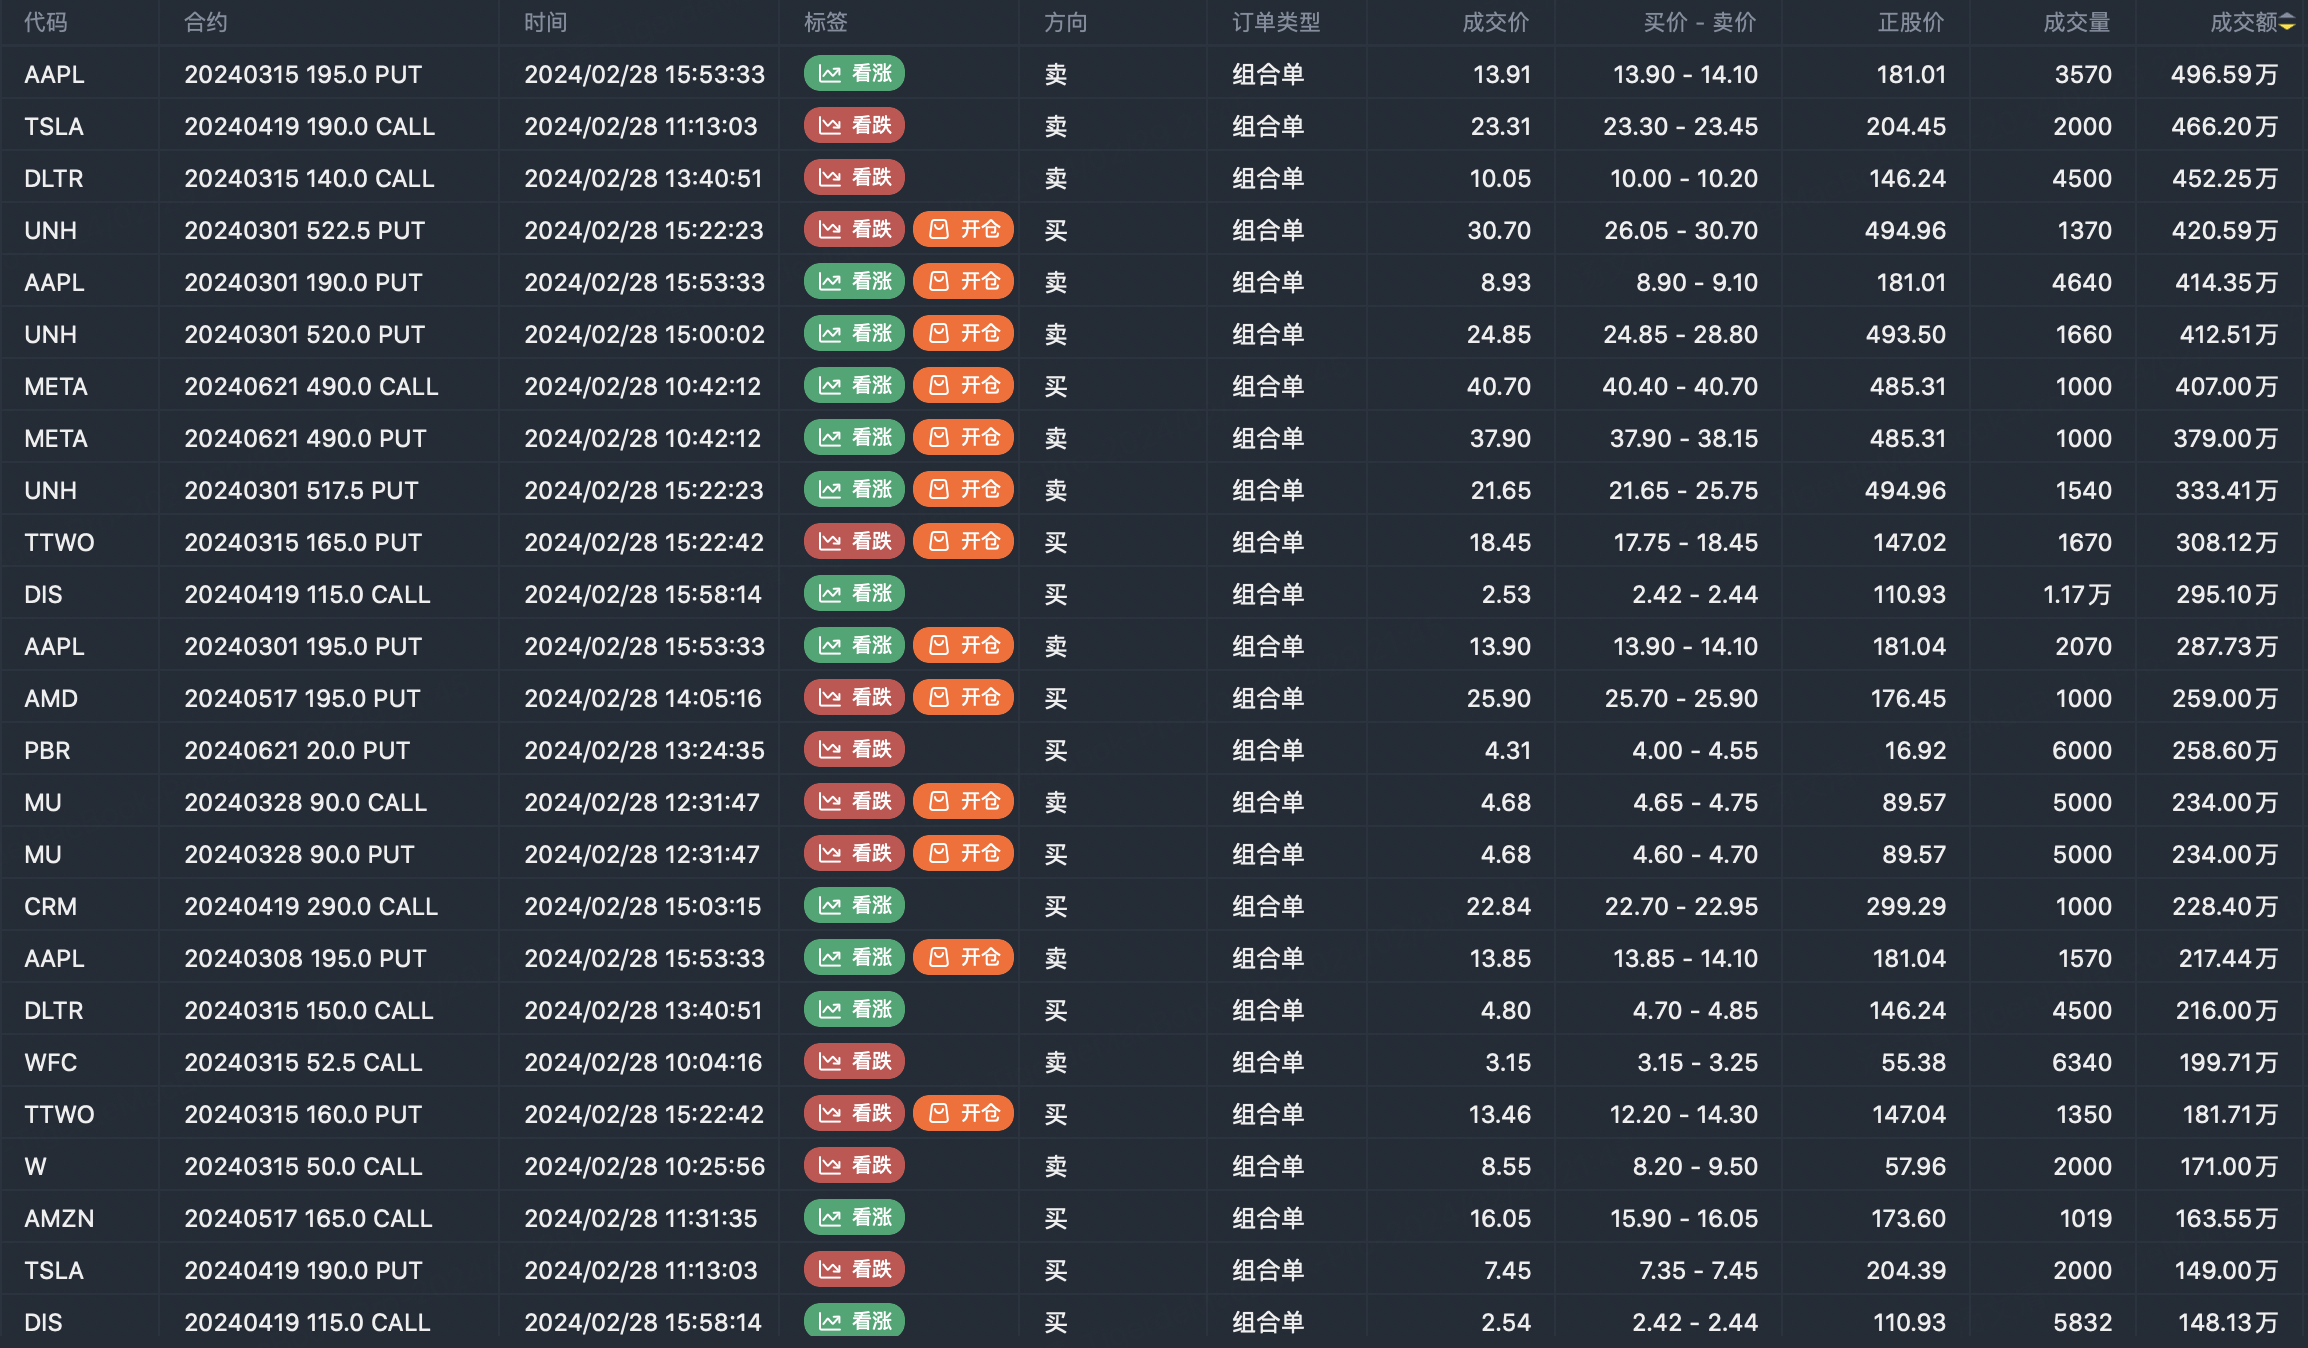Select the W 20240315 50.0 CALL row

pyautogui.click(x=303, y=1166)
